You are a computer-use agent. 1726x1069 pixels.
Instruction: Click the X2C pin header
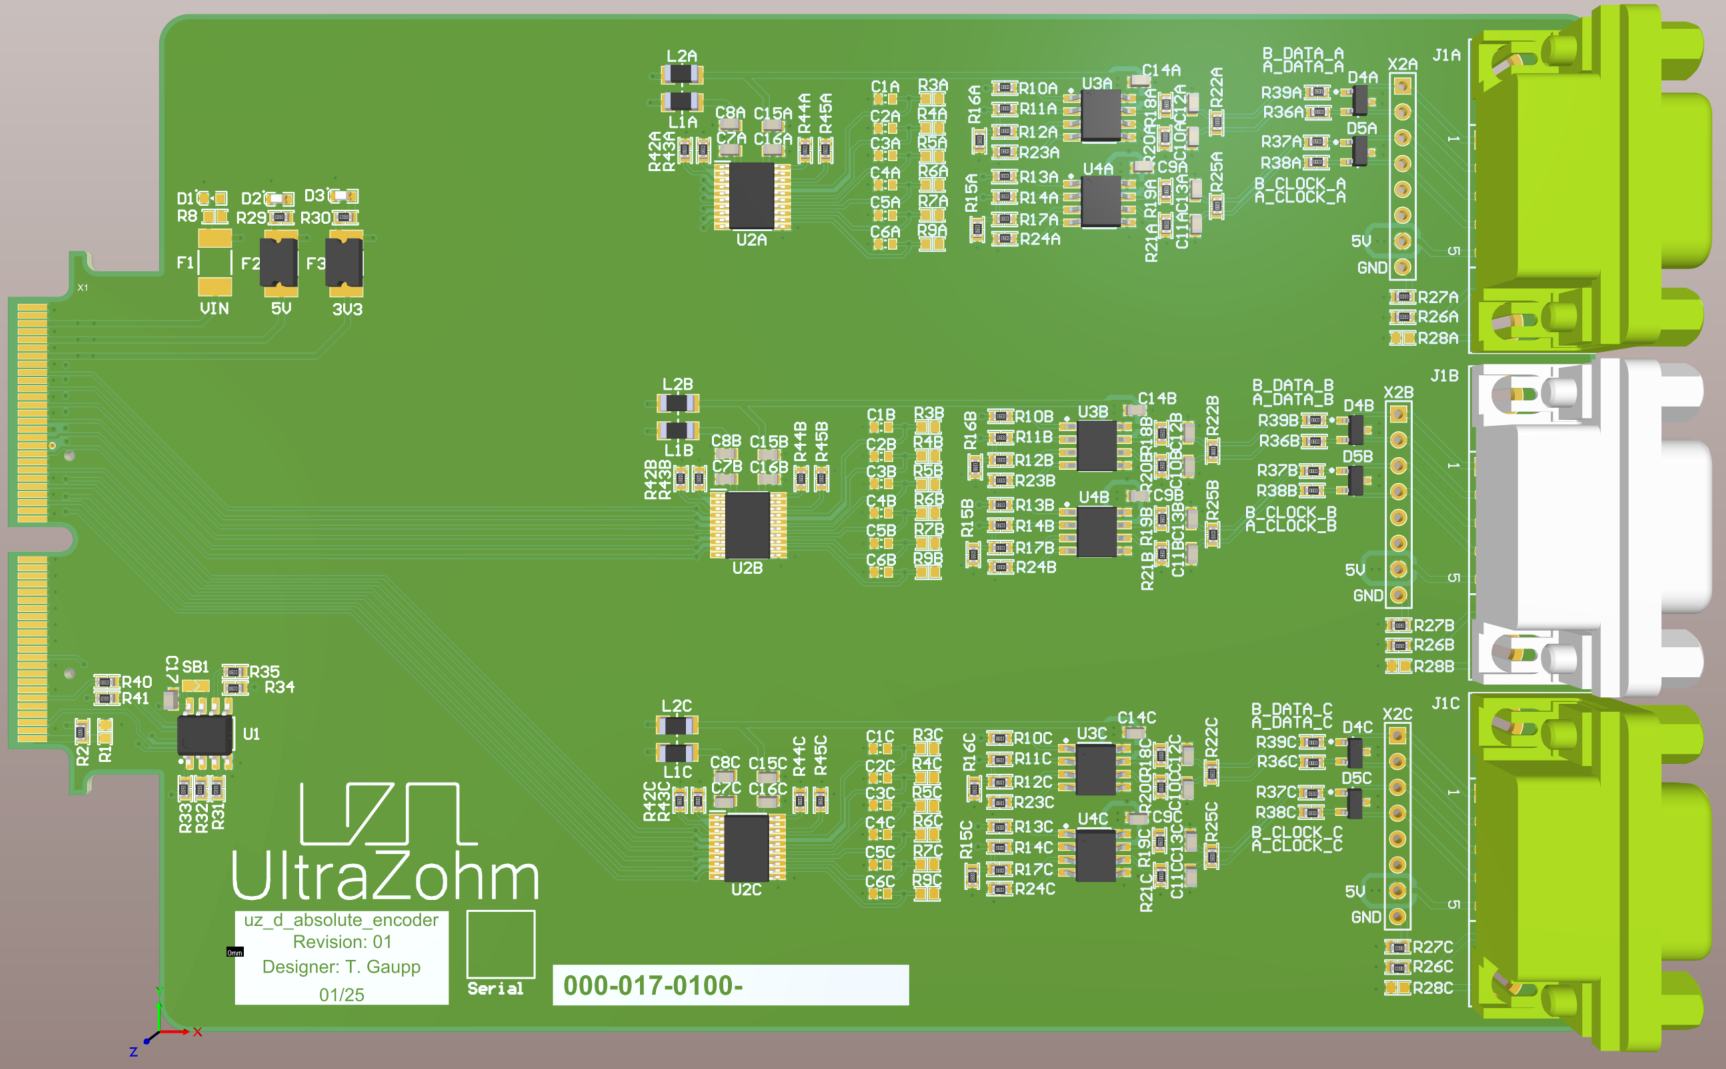pos(1398,827)
